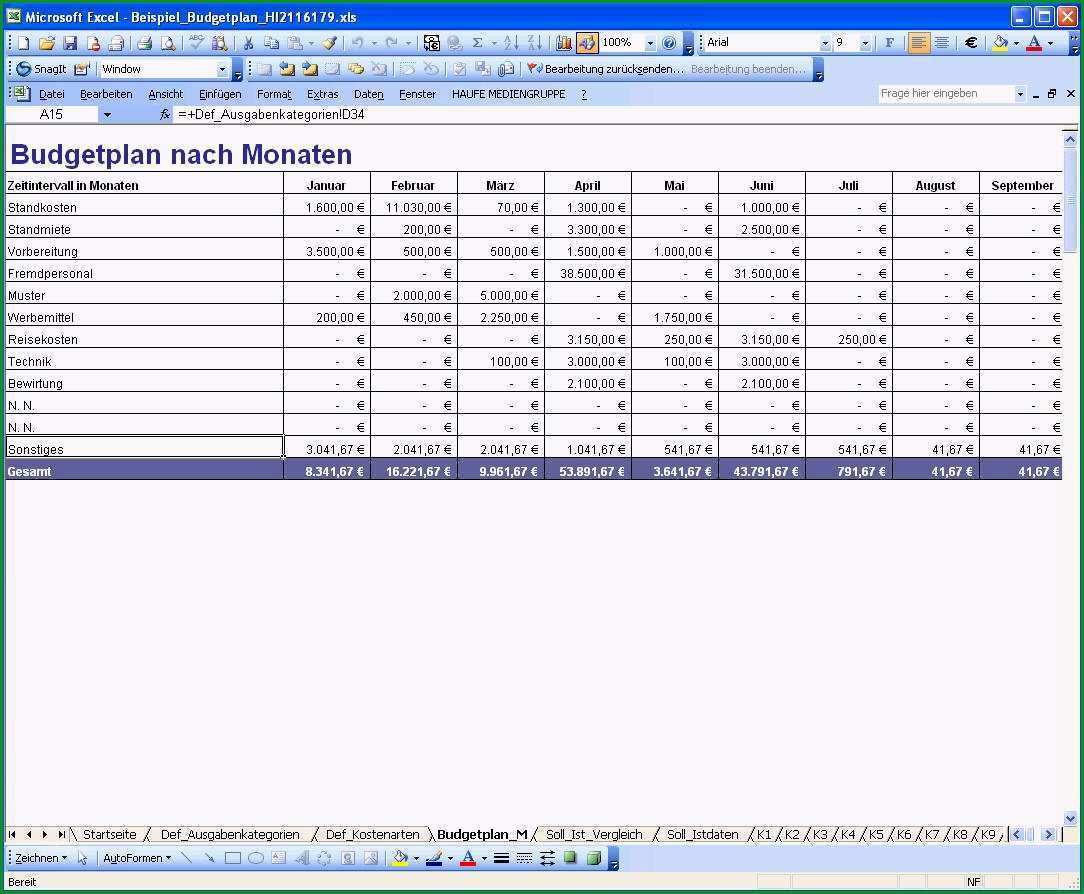This screenshot has width=1084, height=894.
Task: Open the 3D style options
Action: 593,858
